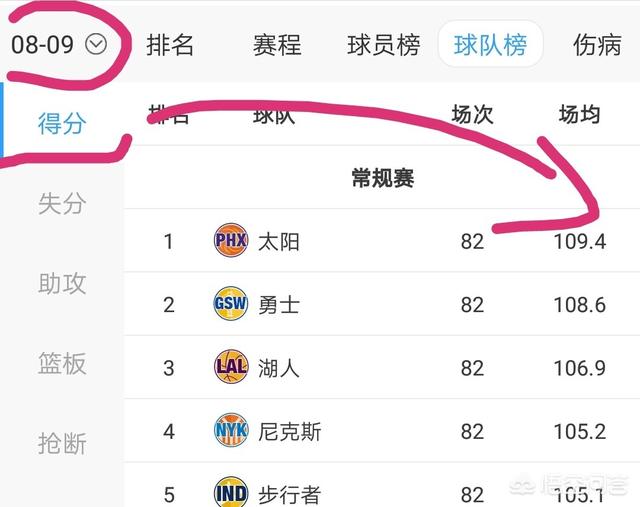Select 得分 in the sidebar
Screen dimensions: 640x507
62,123
